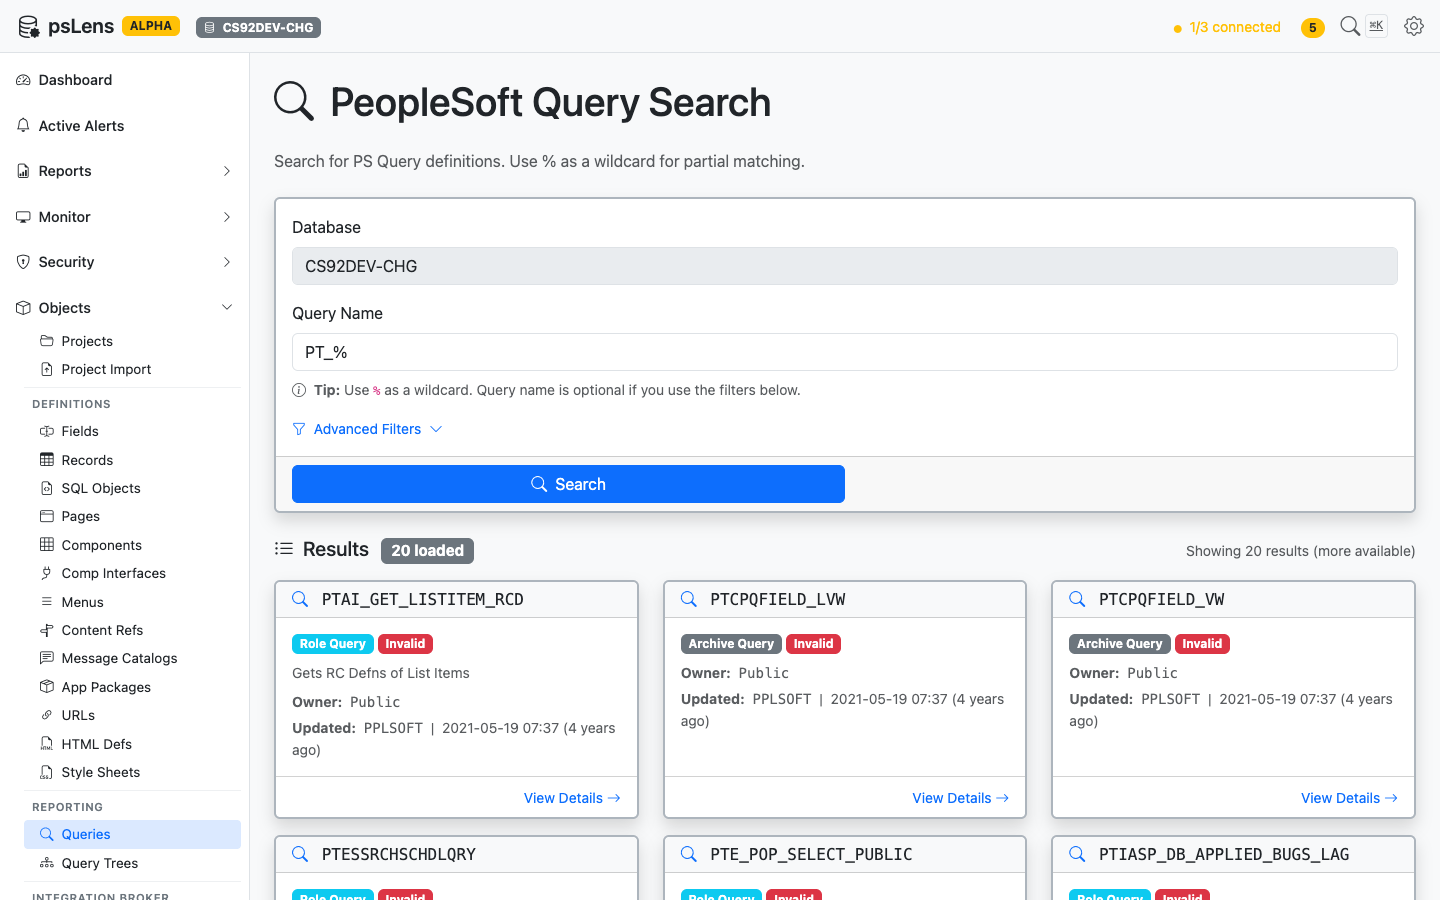Screen dimensions: 1440x900
Task: Click the Query Trees diagram icon
Action: point(46,863)
